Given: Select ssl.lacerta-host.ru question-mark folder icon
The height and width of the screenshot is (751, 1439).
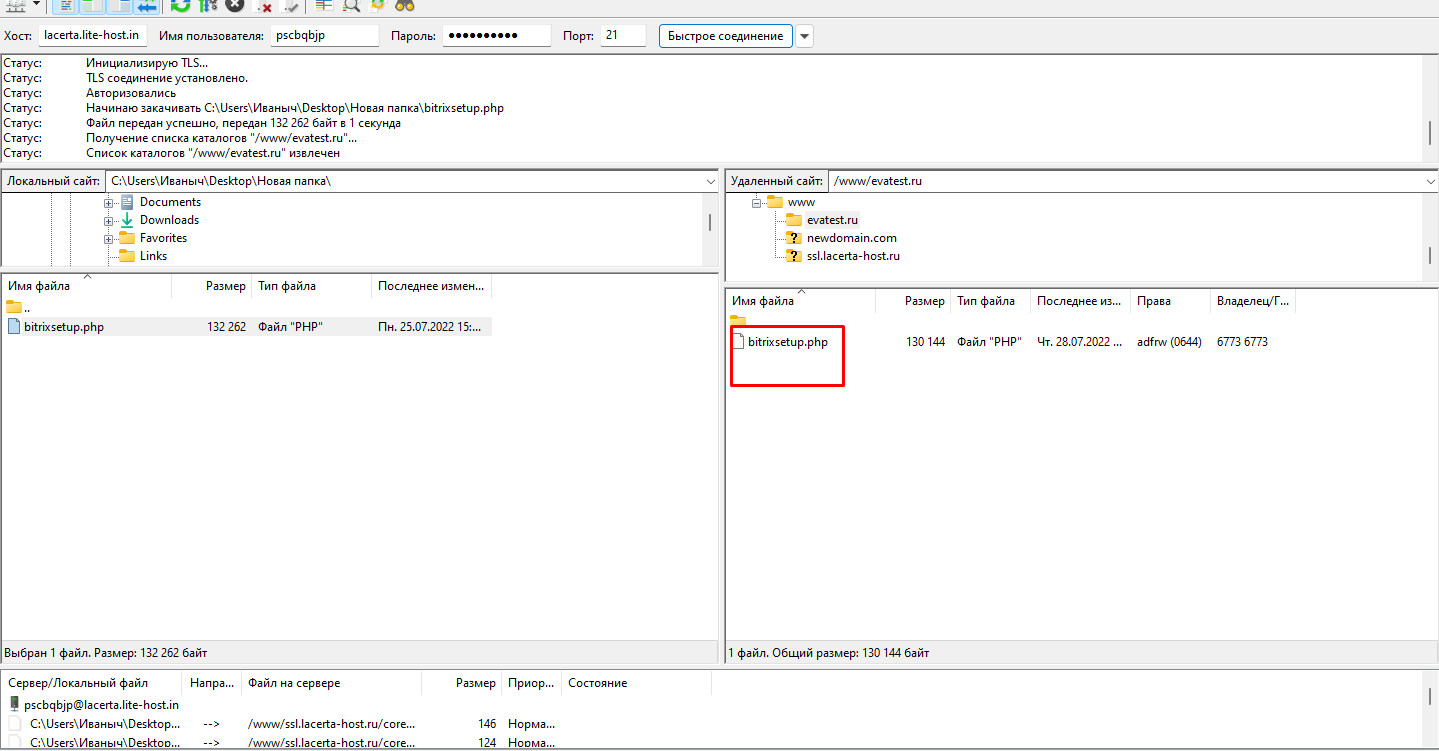Looking at the screenshot, I should tap(794, 256).
